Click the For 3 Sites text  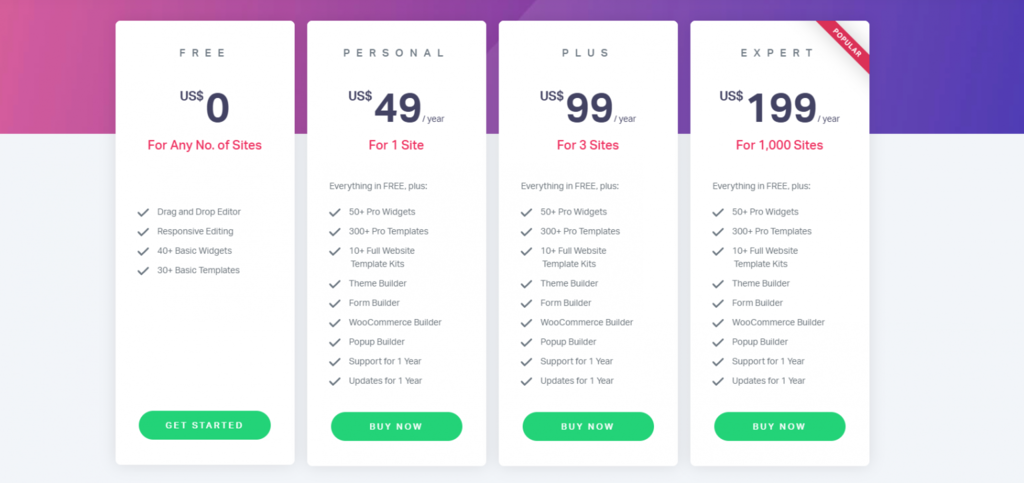[x=588, y=145]
